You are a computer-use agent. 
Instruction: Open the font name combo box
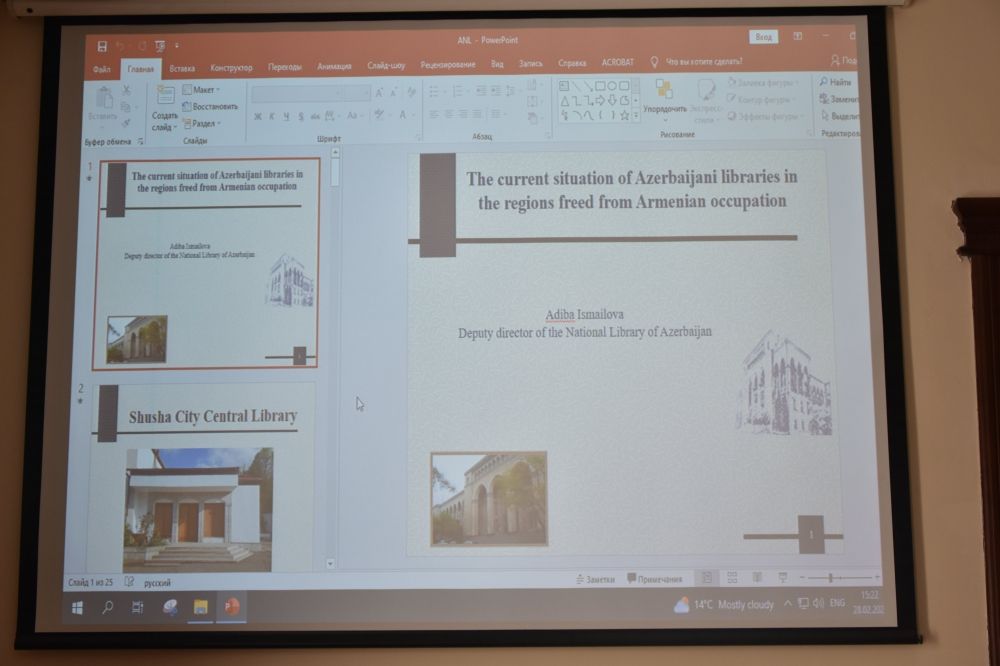[297, 94]
